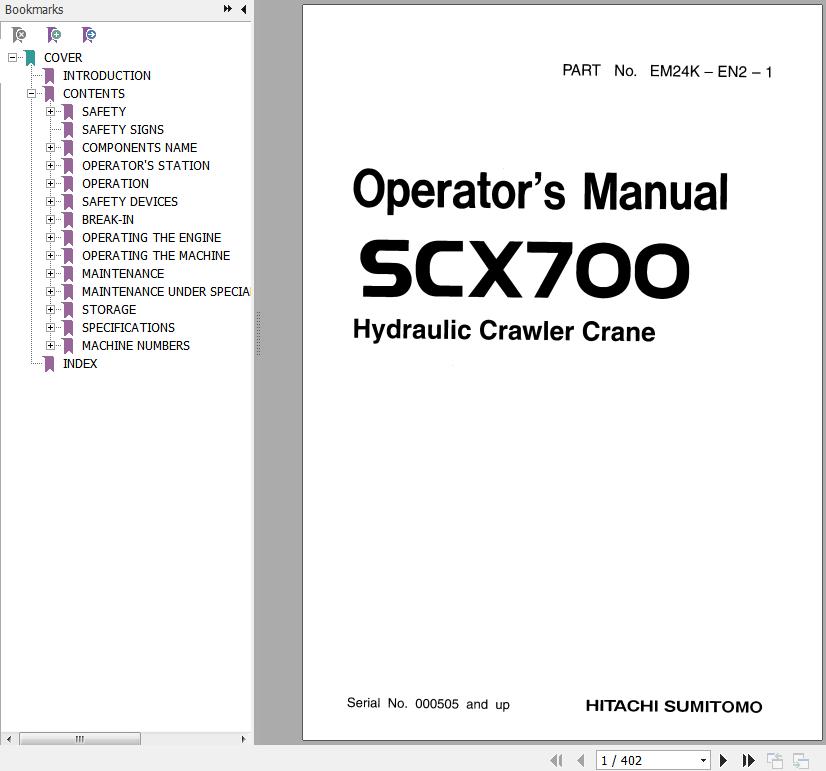826x771 pixels.
Task: Go to previous page arrow
Action: pyautogui.click(x=581, y=760)
